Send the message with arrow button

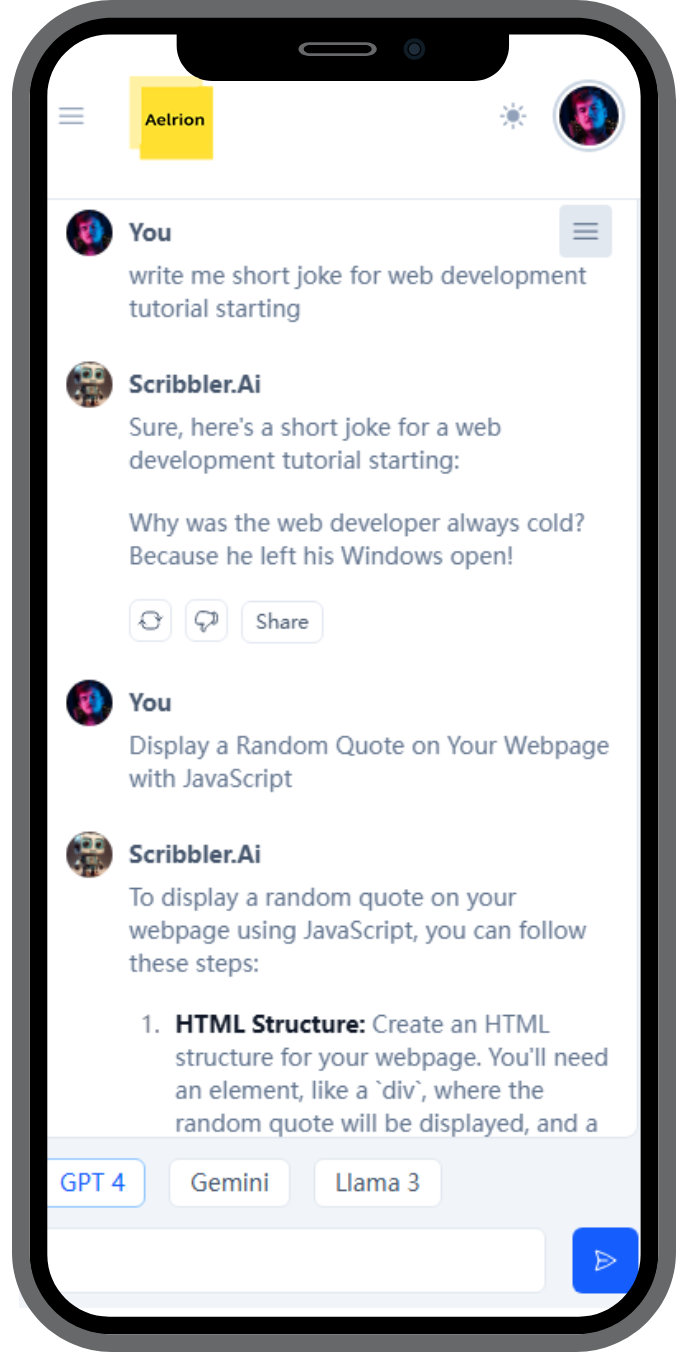tap(604, 1260)
